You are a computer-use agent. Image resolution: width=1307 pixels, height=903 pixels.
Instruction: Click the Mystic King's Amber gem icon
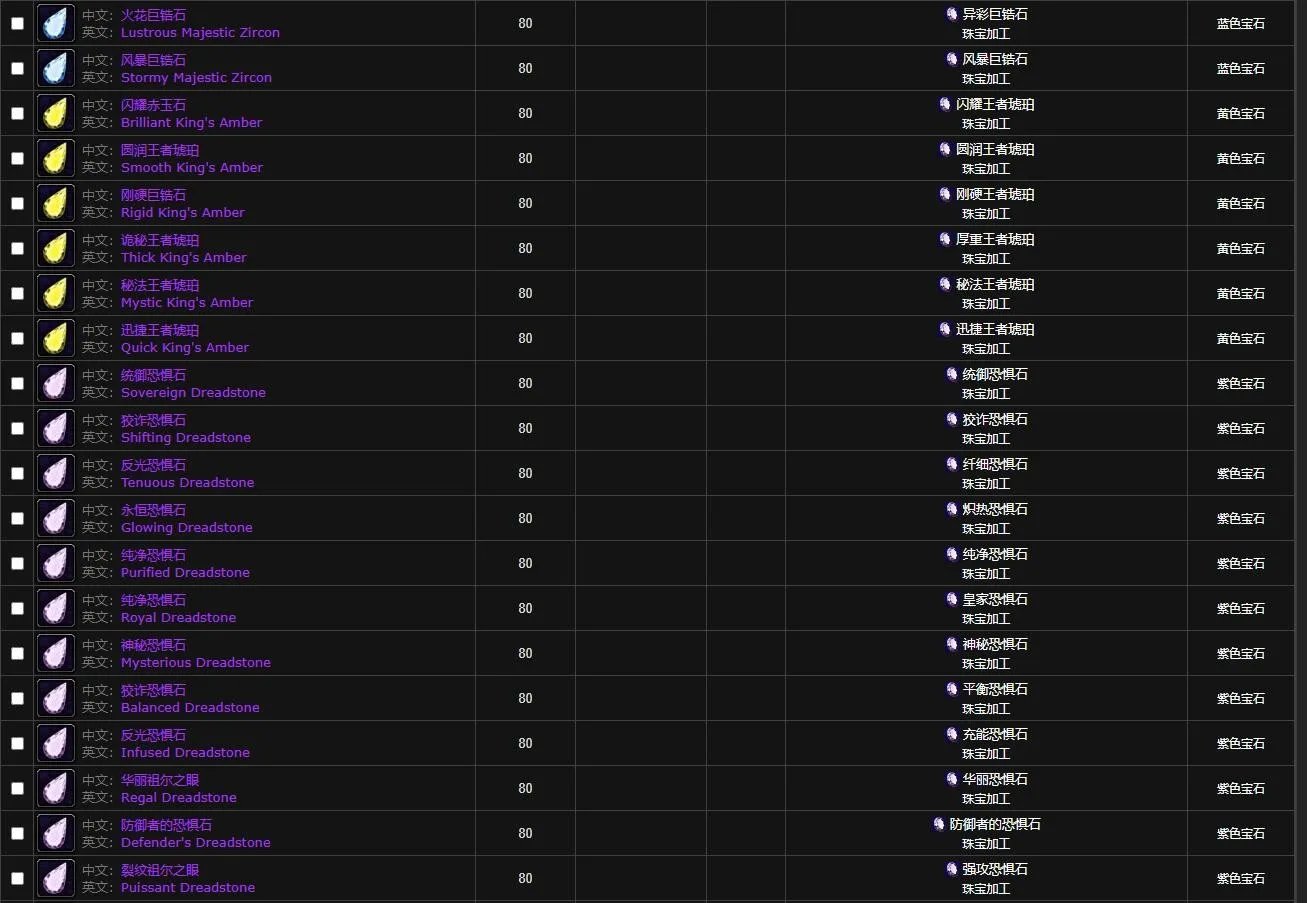coord(56,293)
